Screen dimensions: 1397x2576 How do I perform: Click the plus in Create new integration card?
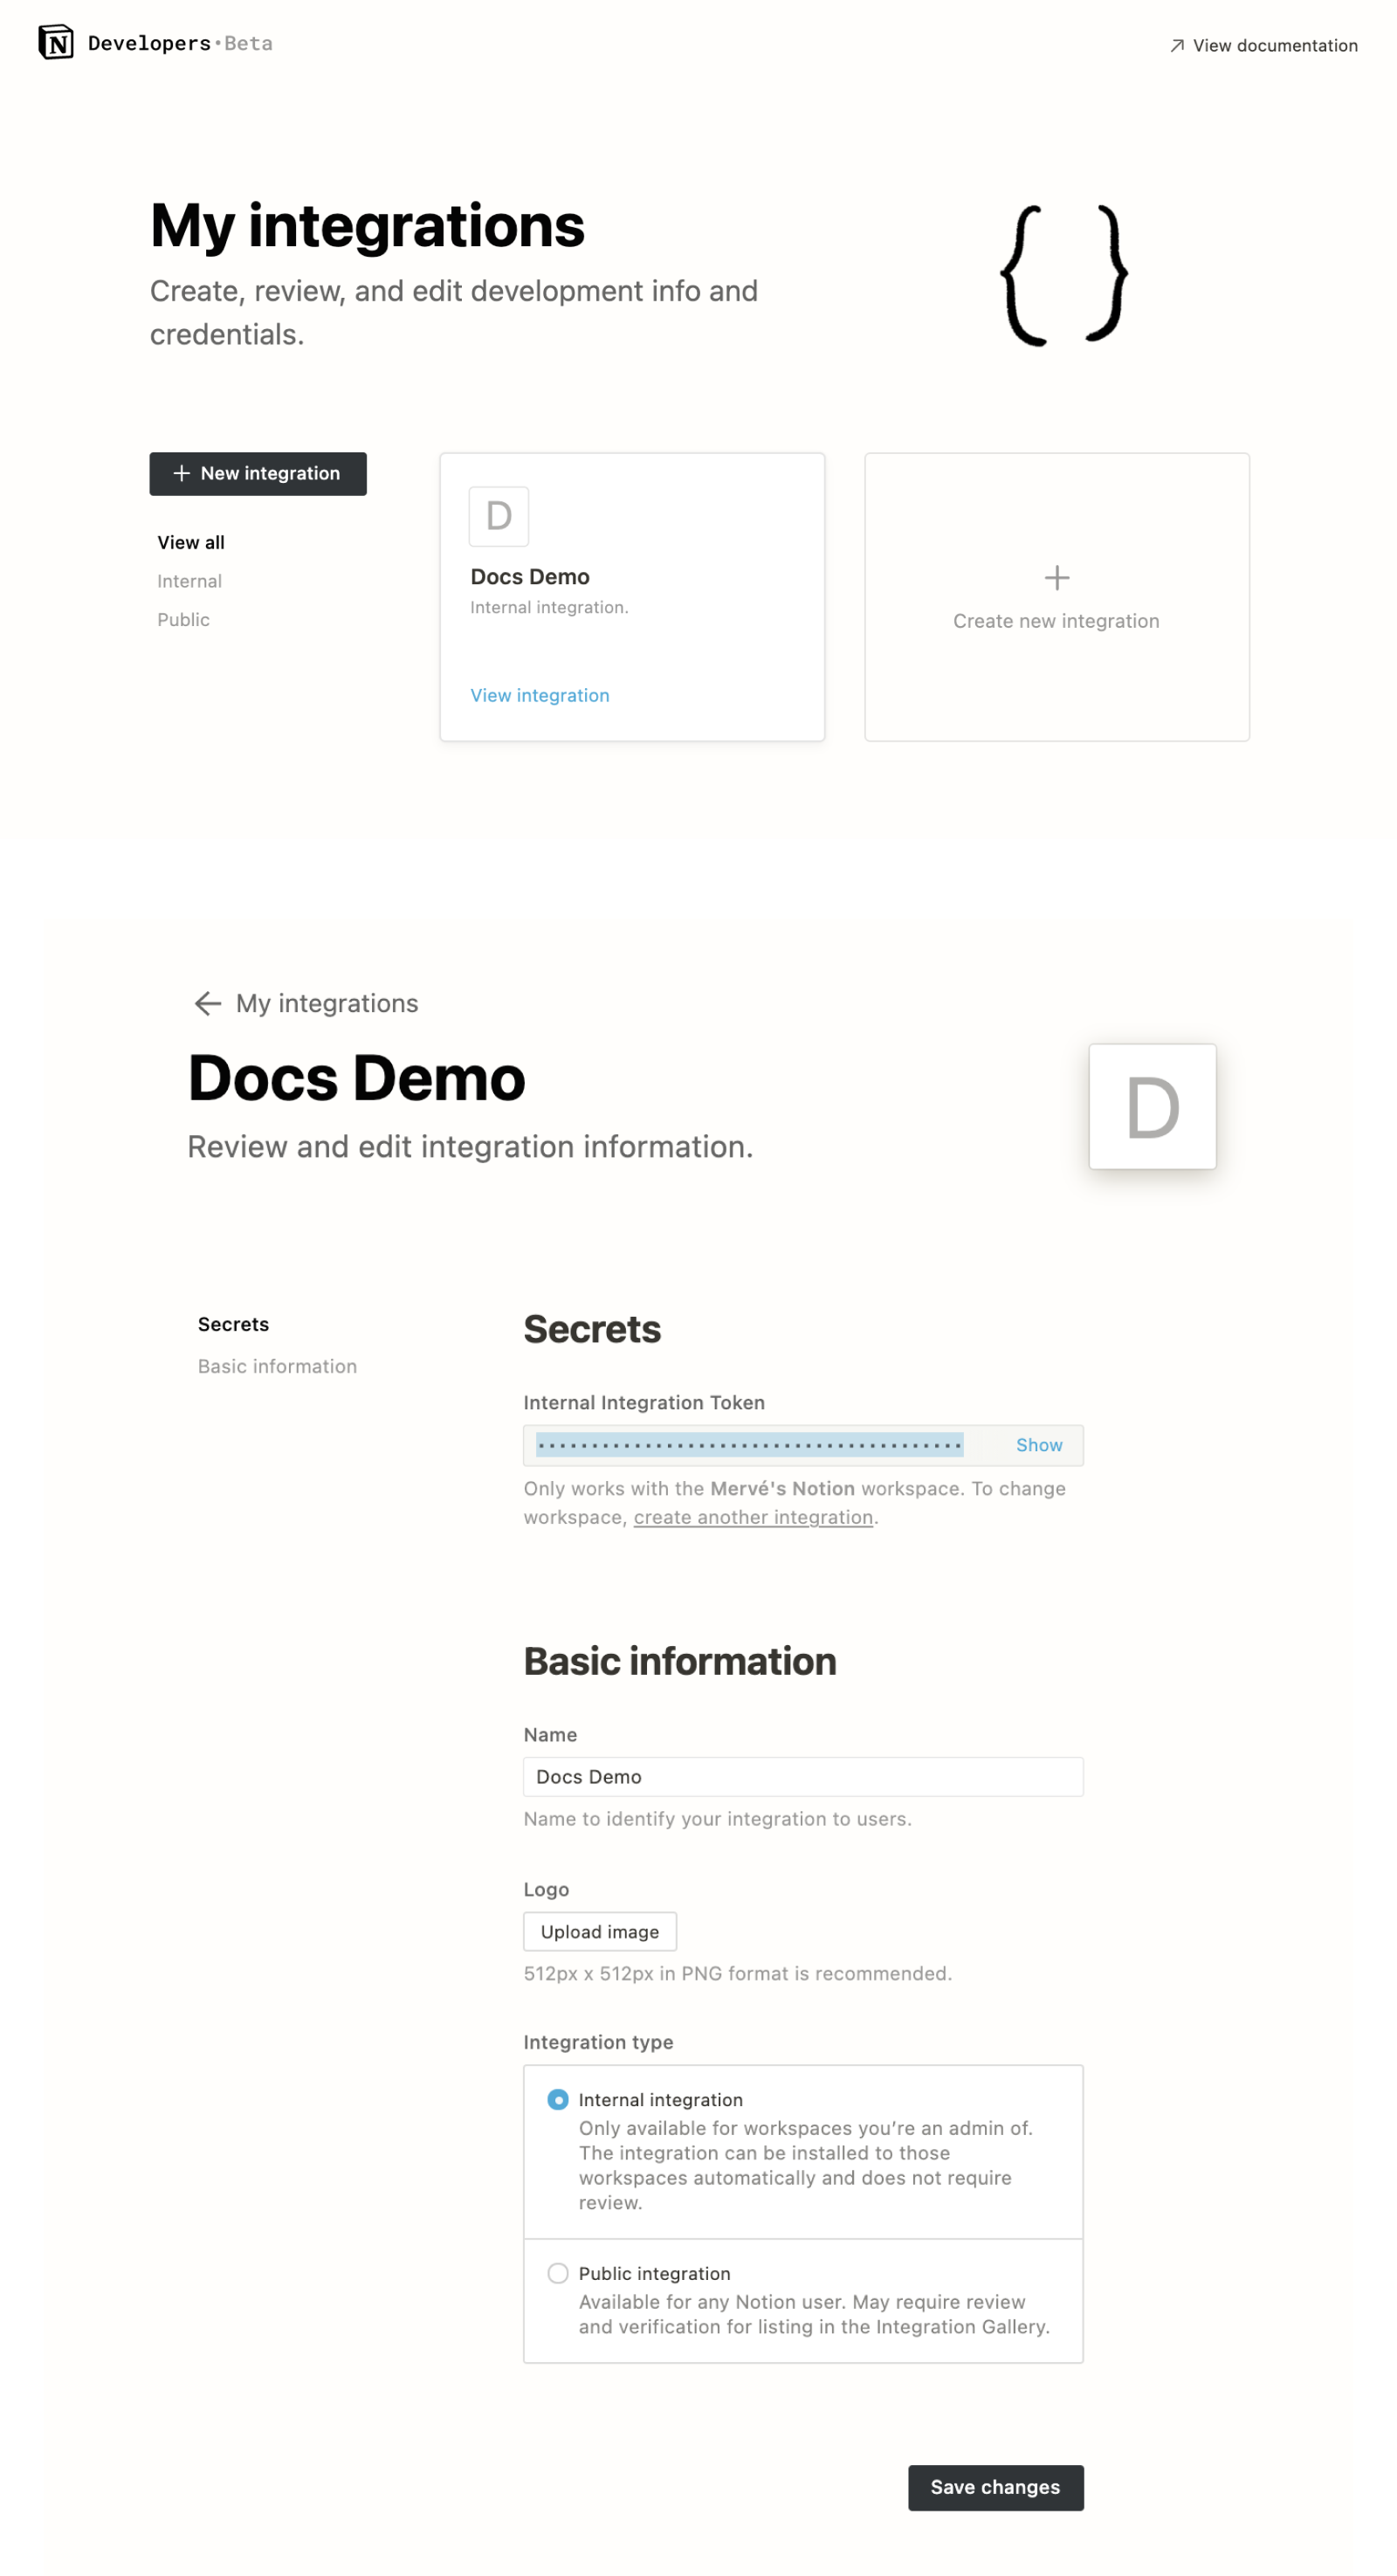[x=1056, y=578]
